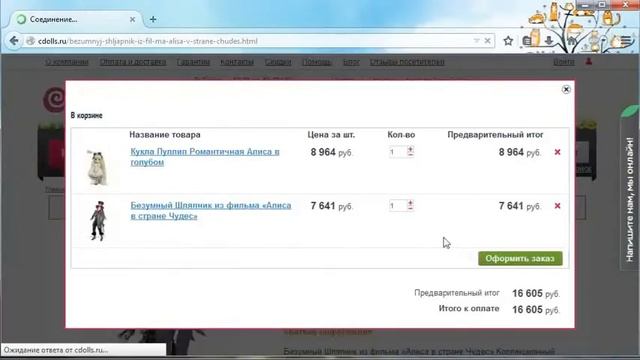Screen dimensions: 640x360
Task: Click the 7 641 руб. unit price
Action: pos(331,206)
